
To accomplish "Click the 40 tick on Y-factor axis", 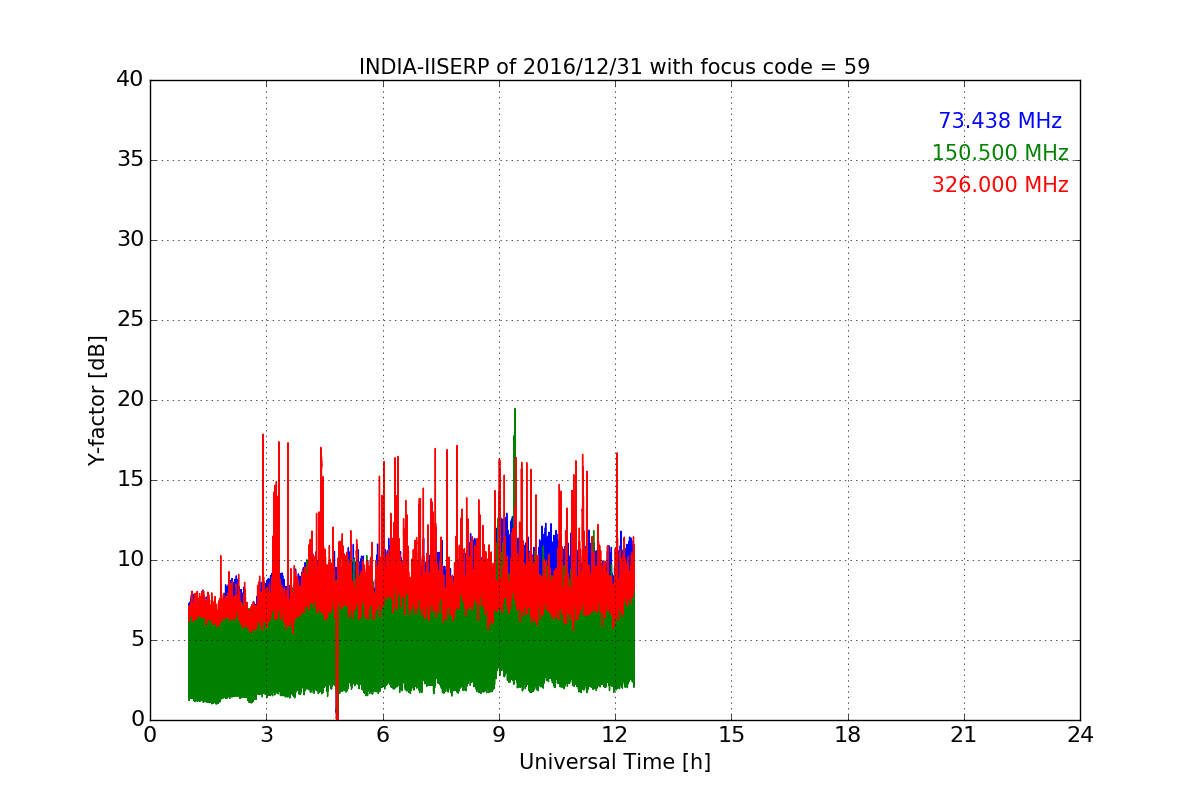I will point(129,80).
